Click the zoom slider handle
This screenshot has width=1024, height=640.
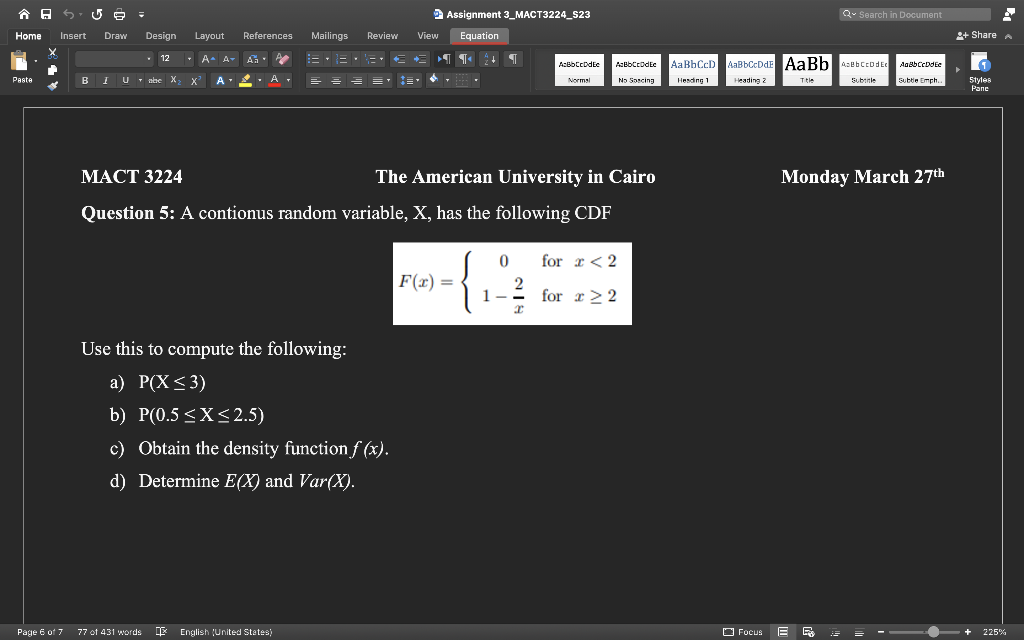click(x=933, y=632)
